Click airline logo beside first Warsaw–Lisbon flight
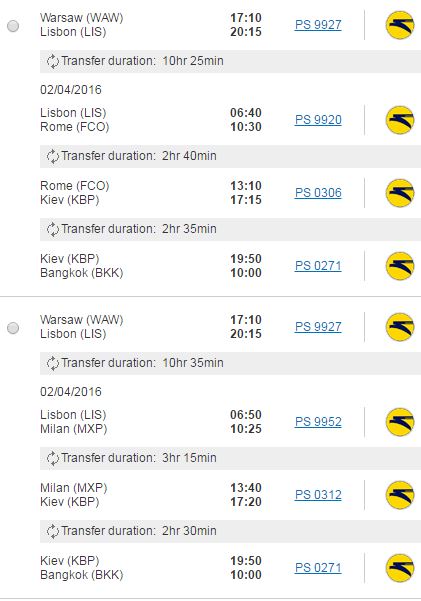421x601 pixels. 400,25
